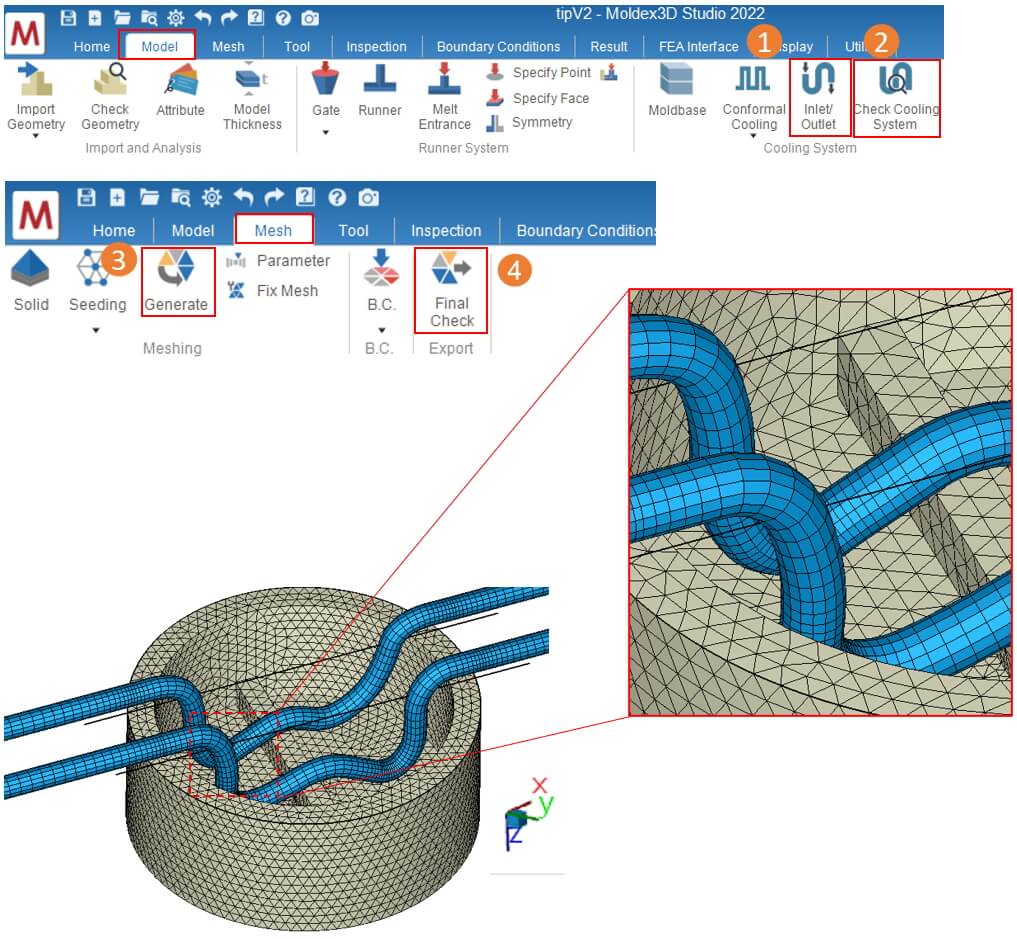Open the mesh Parameter settings
1017x939 pixels.
coord(278,261)
